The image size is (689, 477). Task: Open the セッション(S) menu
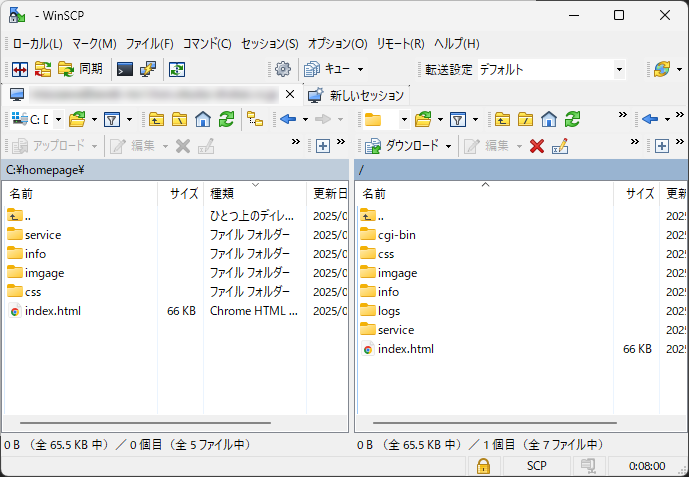[269, 44]
